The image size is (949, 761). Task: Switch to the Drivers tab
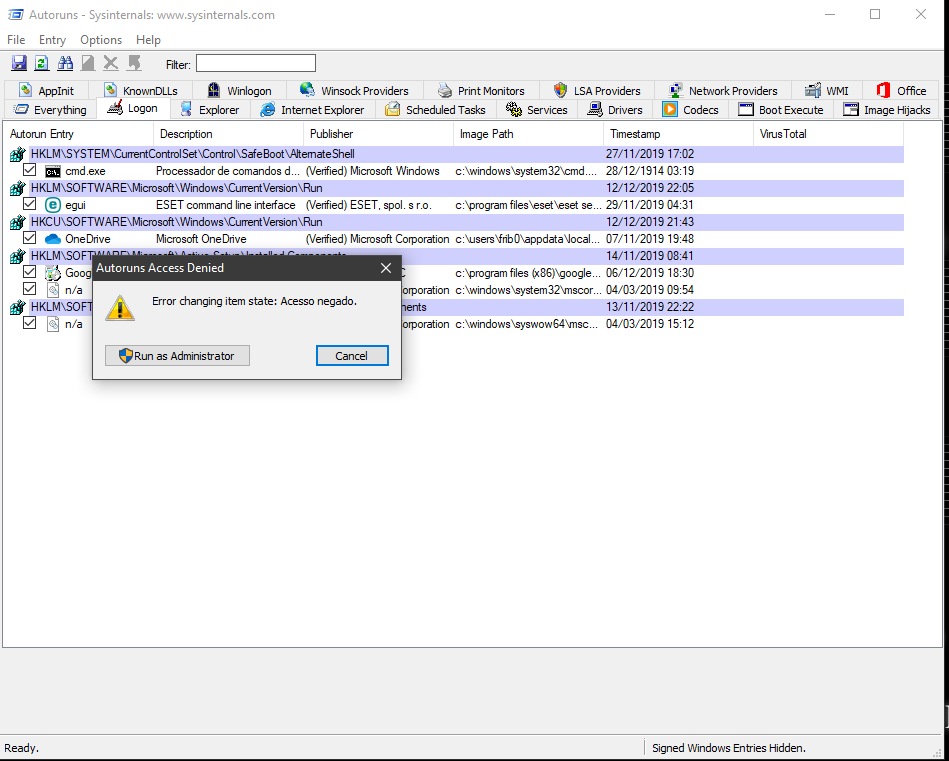click(x=614, y=110)
